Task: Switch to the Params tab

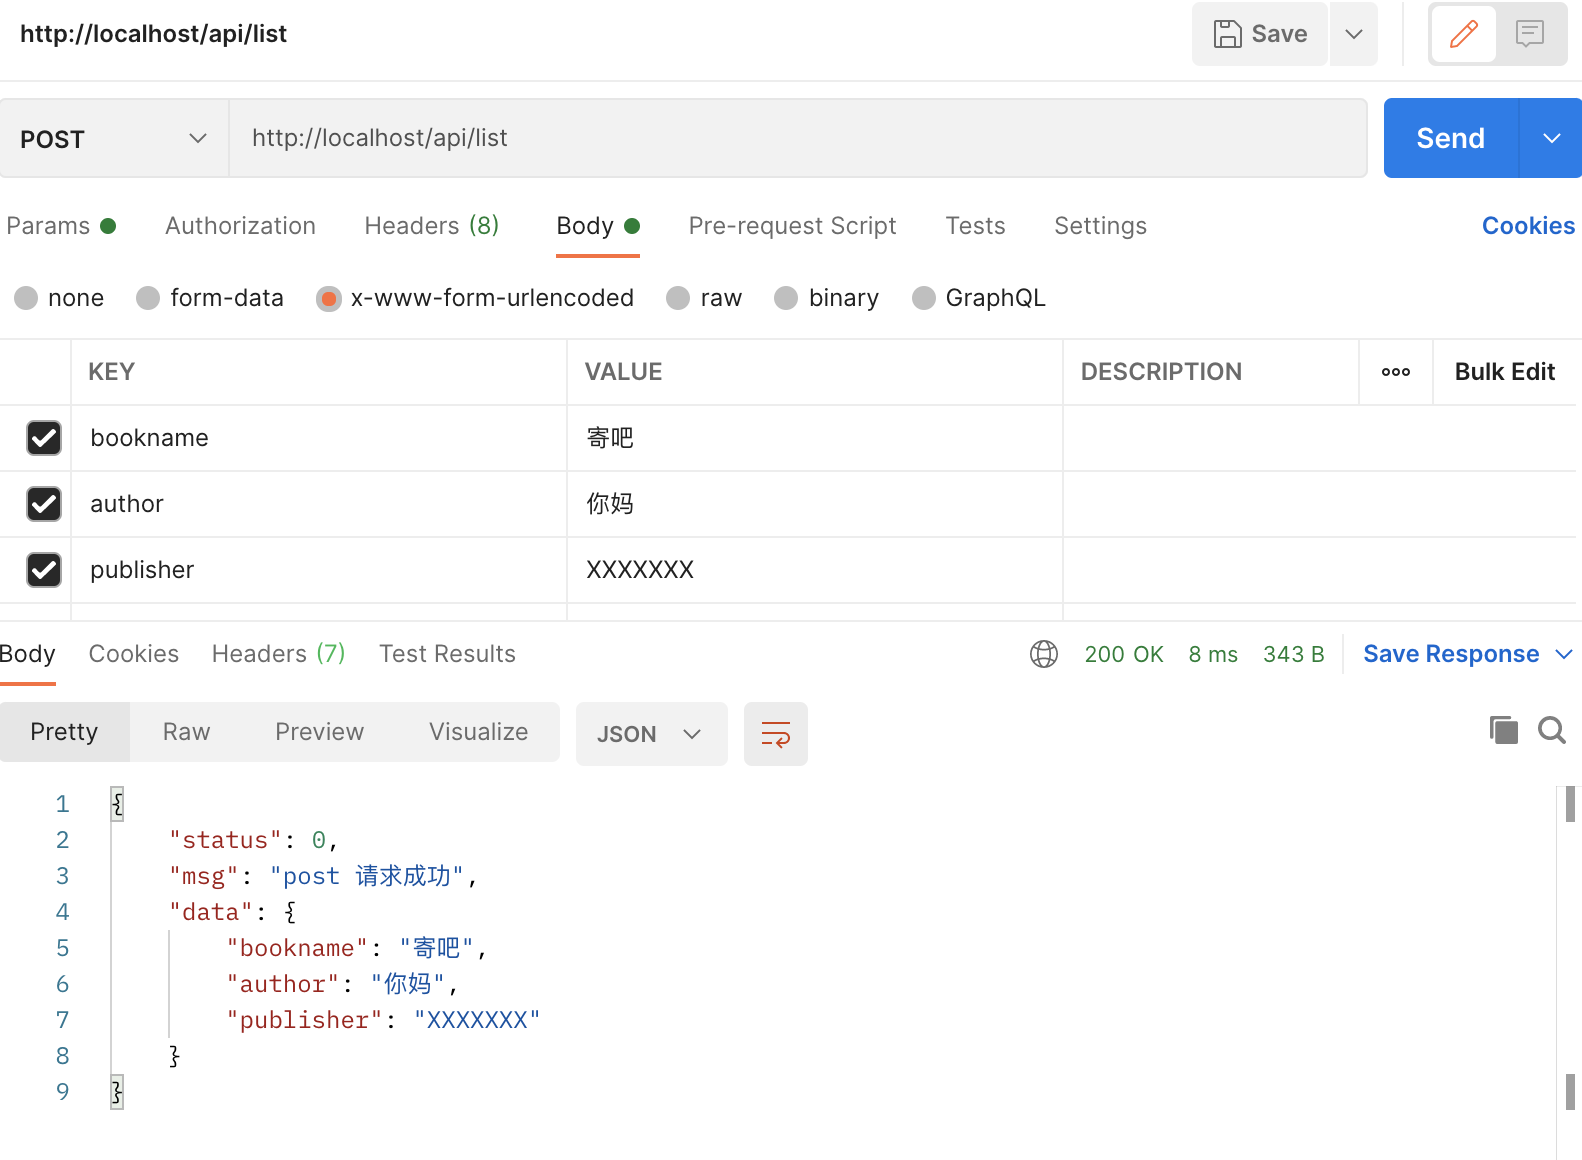Action: [61, 226]
